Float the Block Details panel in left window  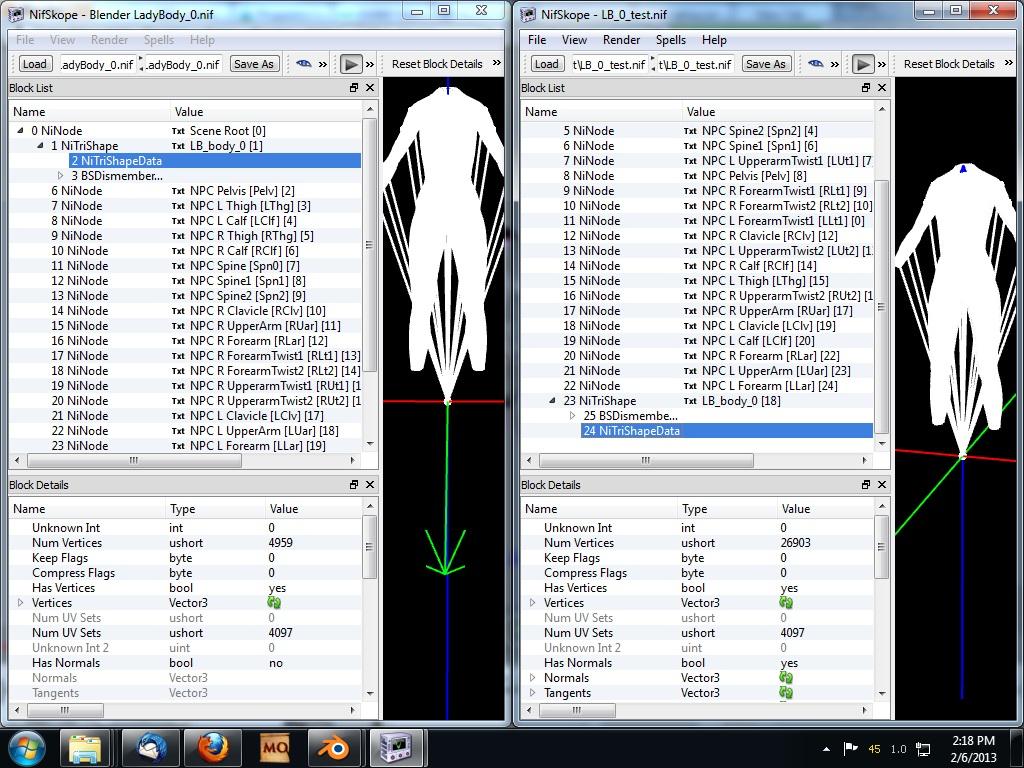pyautogui.click(x=354, y=485)
